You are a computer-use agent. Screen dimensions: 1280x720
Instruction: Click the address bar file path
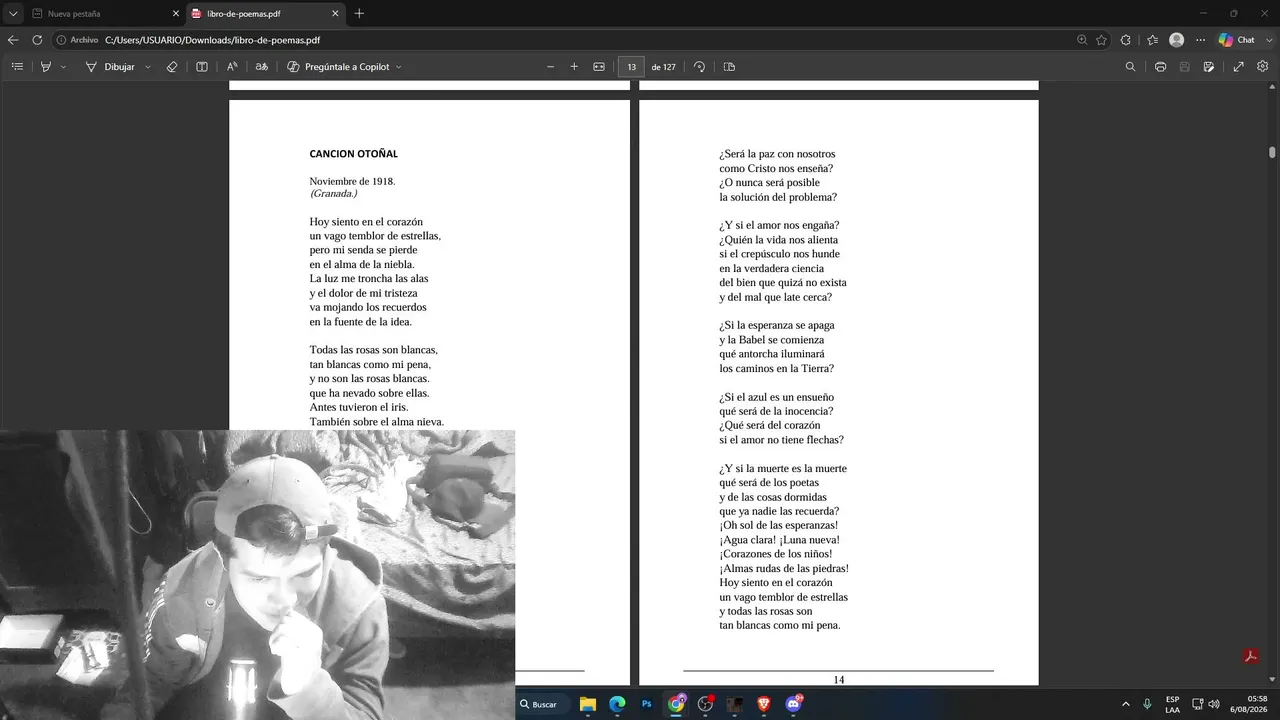212,40
